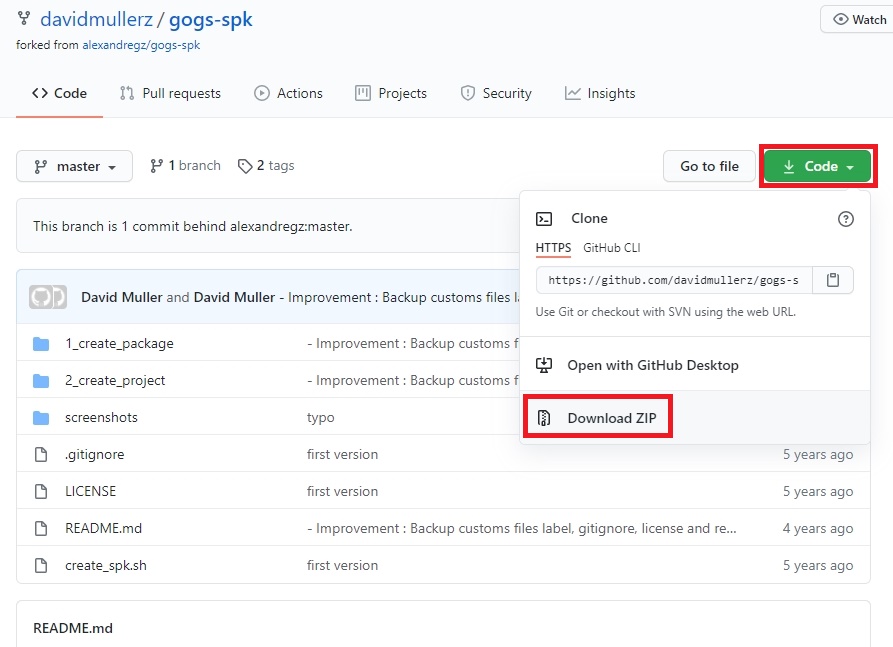The width and height of the screenshot is (893, 647).
Task: Open the first David Muller author link
Action: pos(122,297)
